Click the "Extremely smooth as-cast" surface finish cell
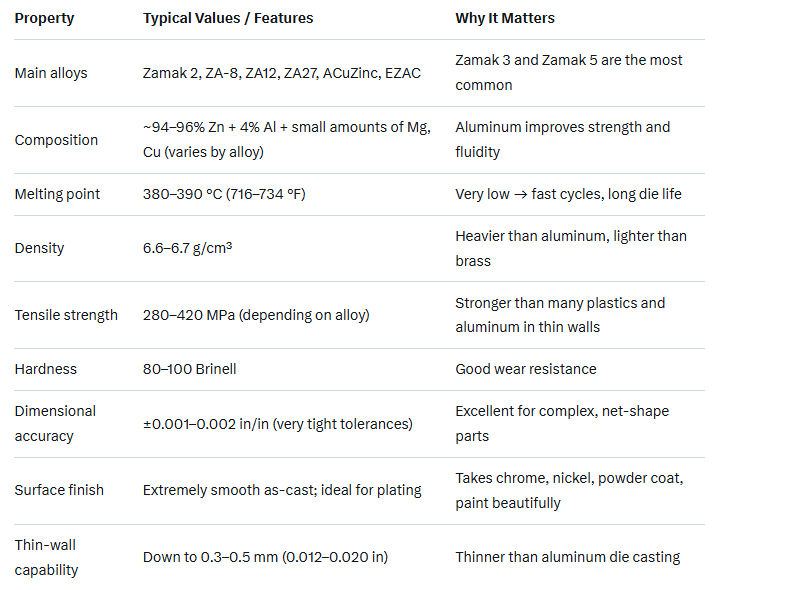Image resolution: width=795 pixels, height=590 pixels. tap(282, 490)
